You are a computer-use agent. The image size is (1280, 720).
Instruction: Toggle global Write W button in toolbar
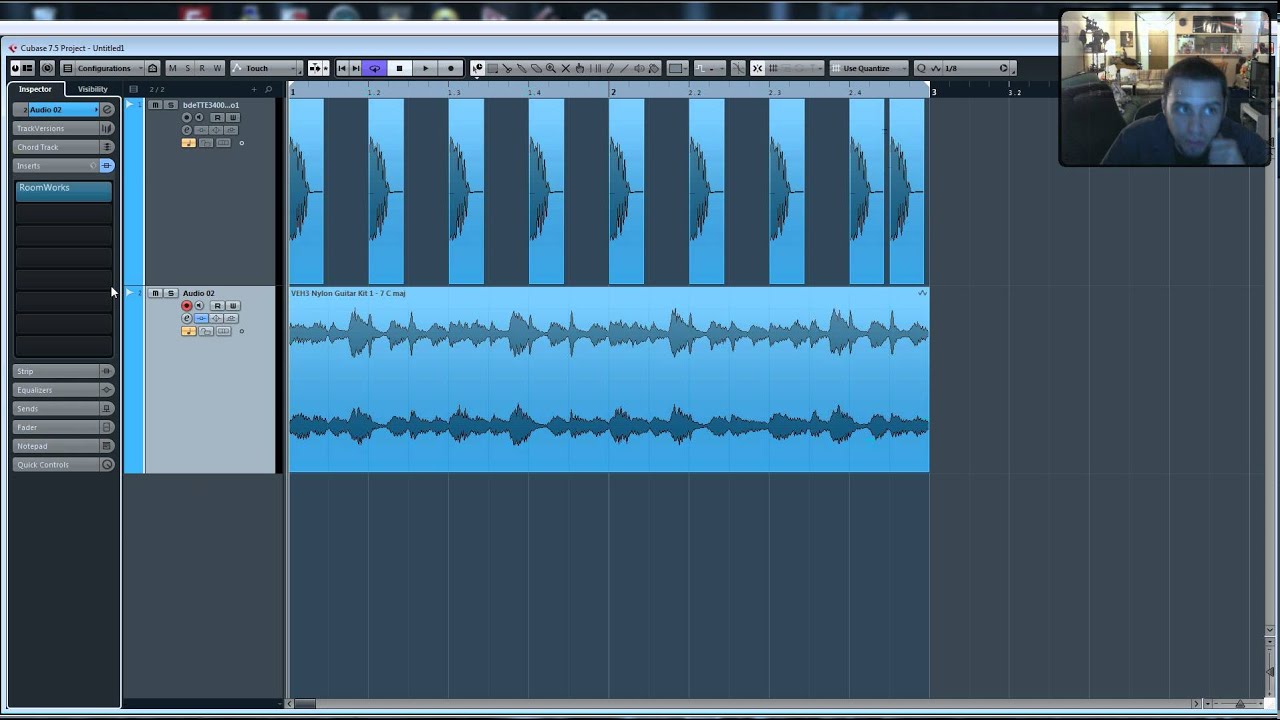click(217, 68)
